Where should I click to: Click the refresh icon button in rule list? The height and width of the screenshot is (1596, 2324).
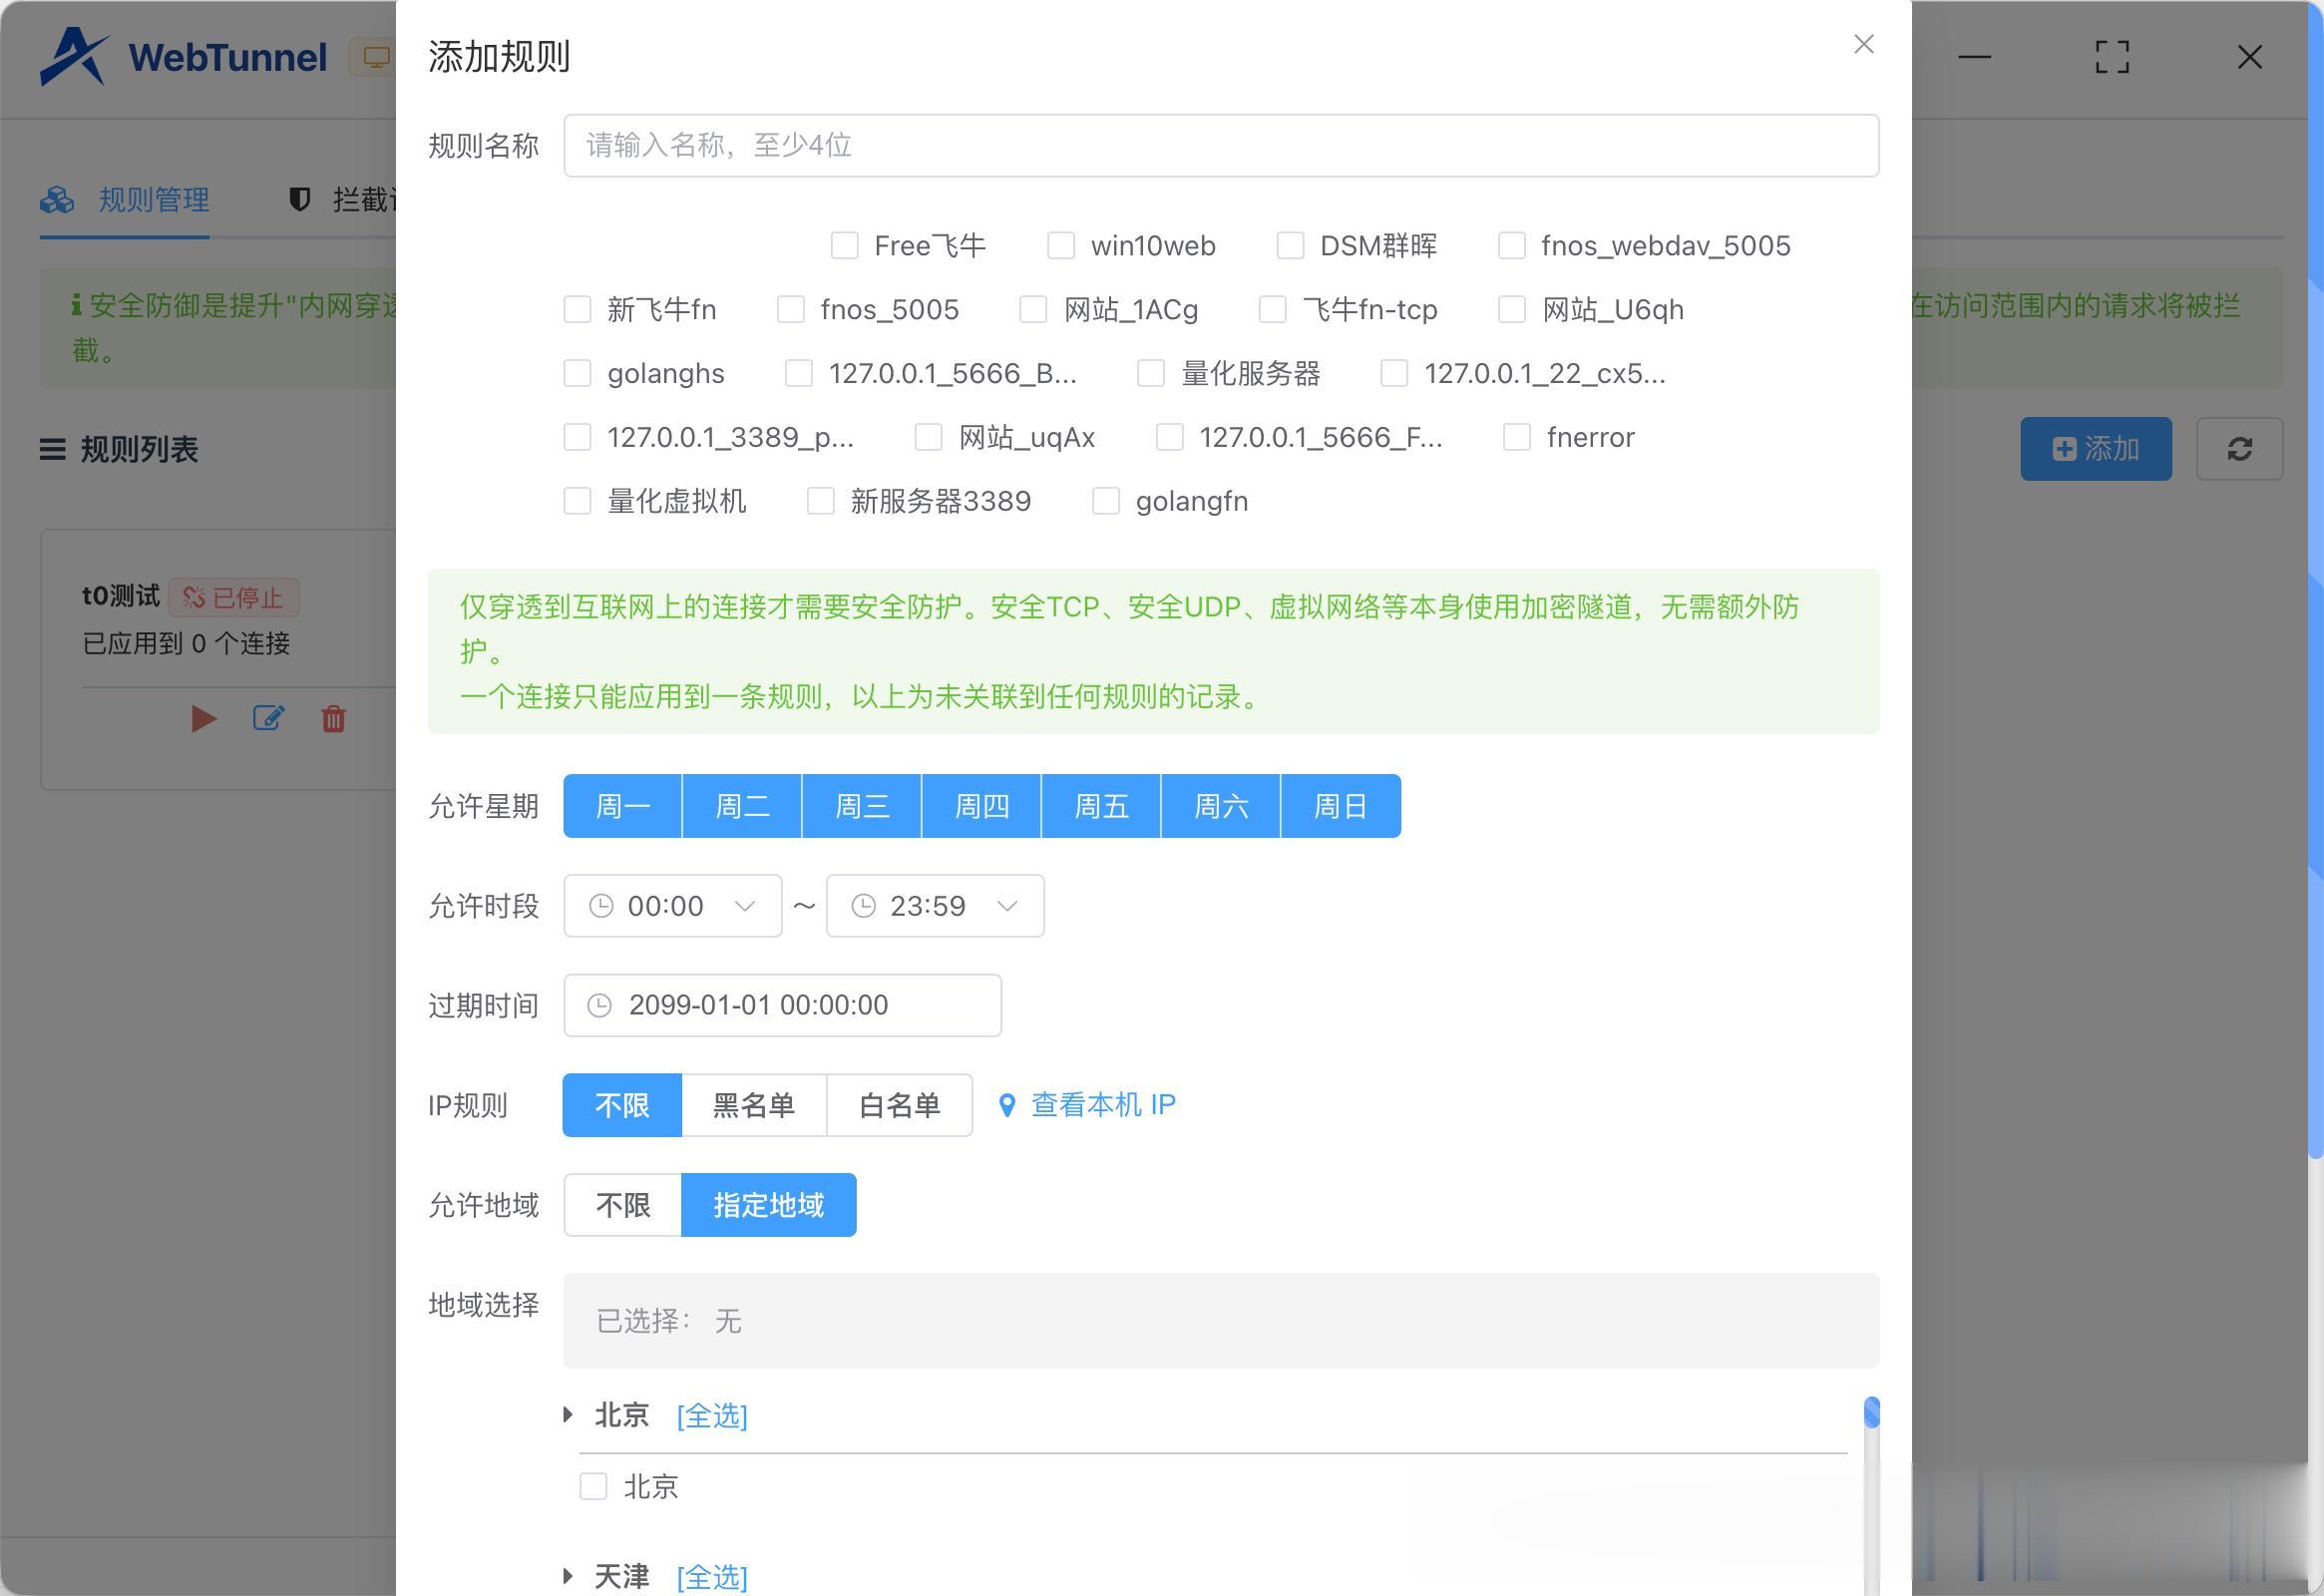tap(2239, 449)
